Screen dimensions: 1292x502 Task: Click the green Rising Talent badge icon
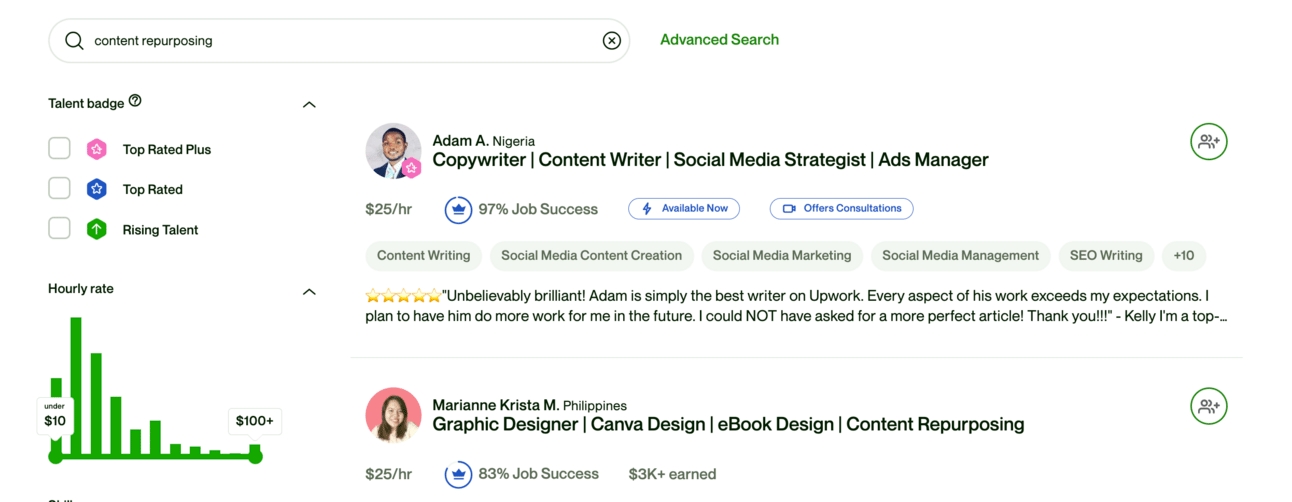pos(96,229)
